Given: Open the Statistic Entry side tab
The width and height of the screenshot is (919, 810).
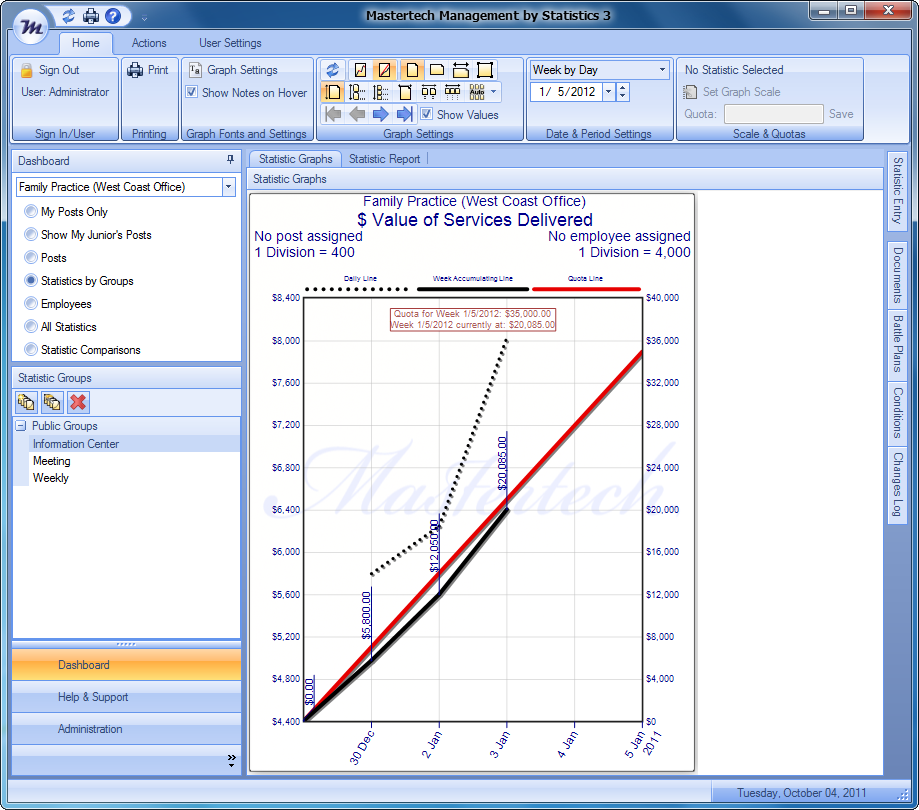Looking at the screenshot, I should pyautogui.click(x=897, y=190).
